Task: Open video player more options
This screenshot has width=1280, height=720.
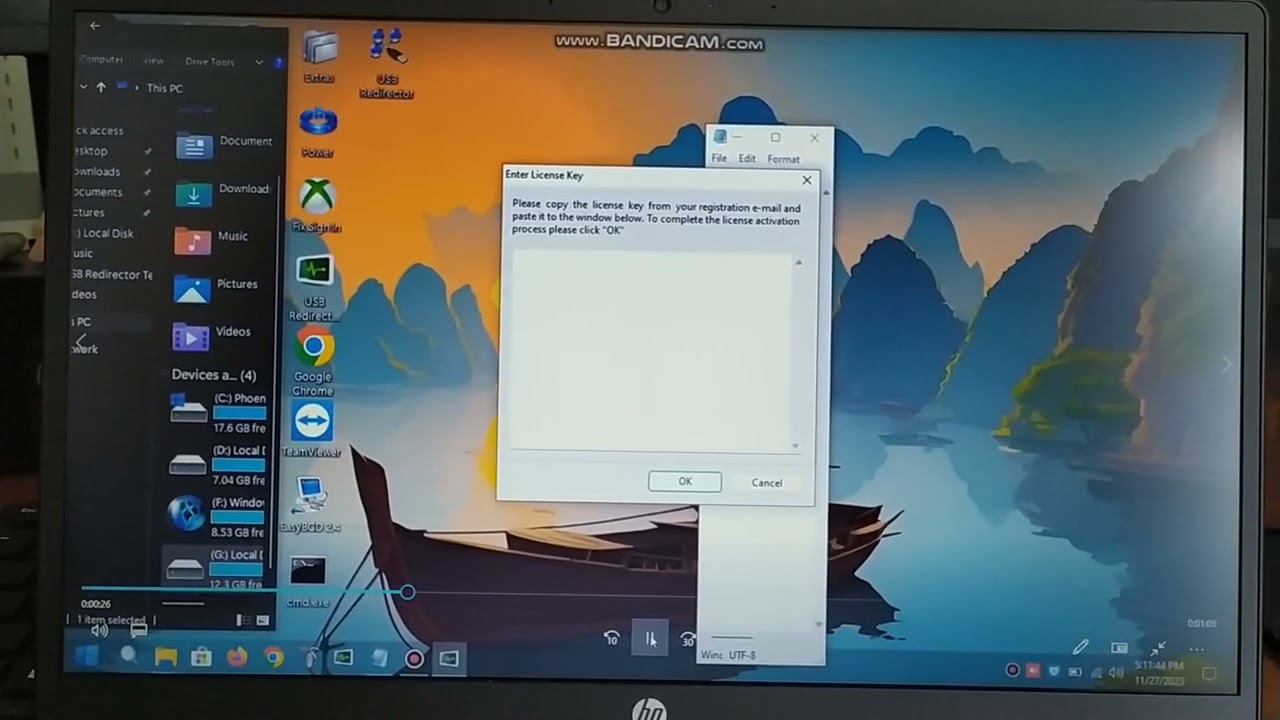Action: click(x=1196, y=649)
